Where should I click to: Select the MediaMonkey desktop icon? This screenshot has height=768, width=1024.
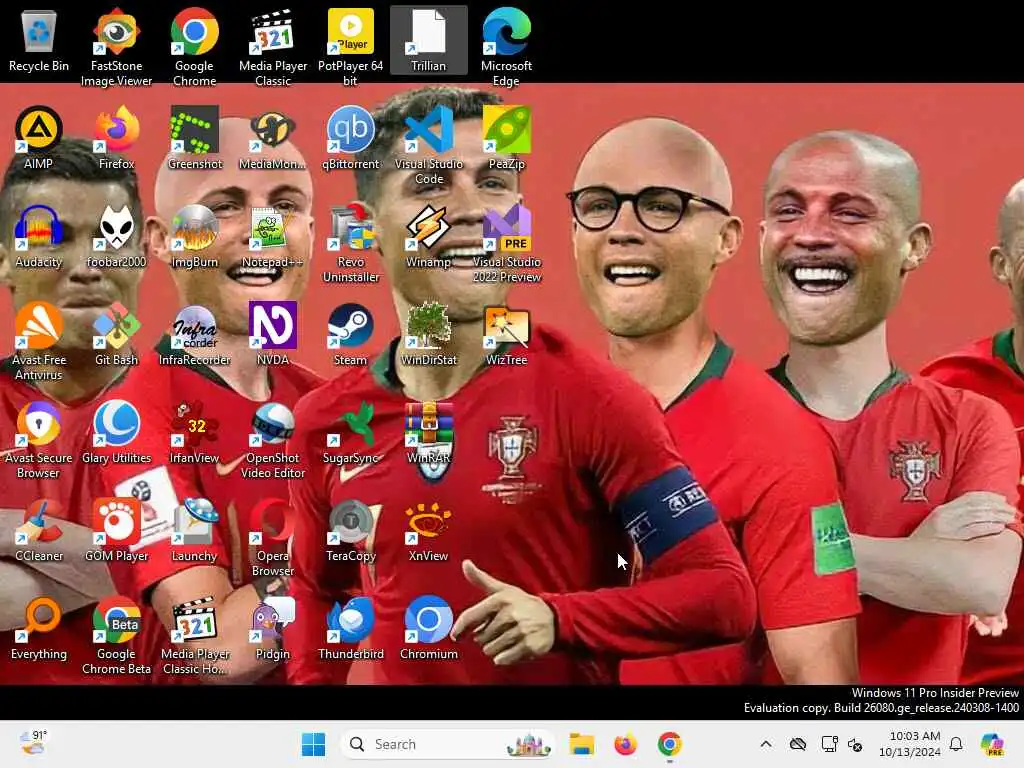(273, 138)
